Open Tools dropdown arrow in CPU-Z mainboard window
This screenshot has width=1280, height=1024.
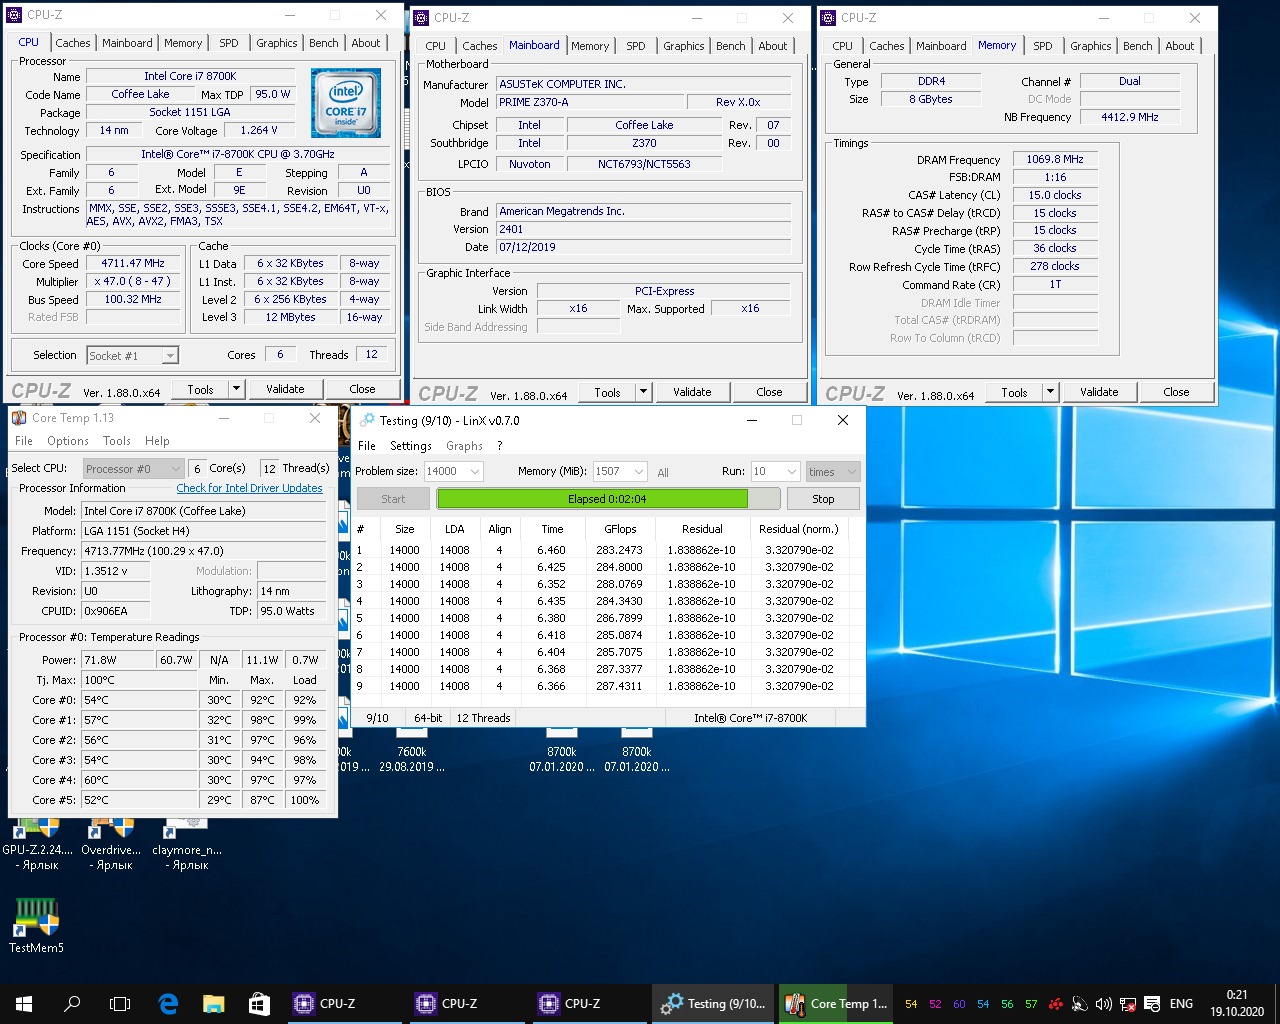point(644,392)
